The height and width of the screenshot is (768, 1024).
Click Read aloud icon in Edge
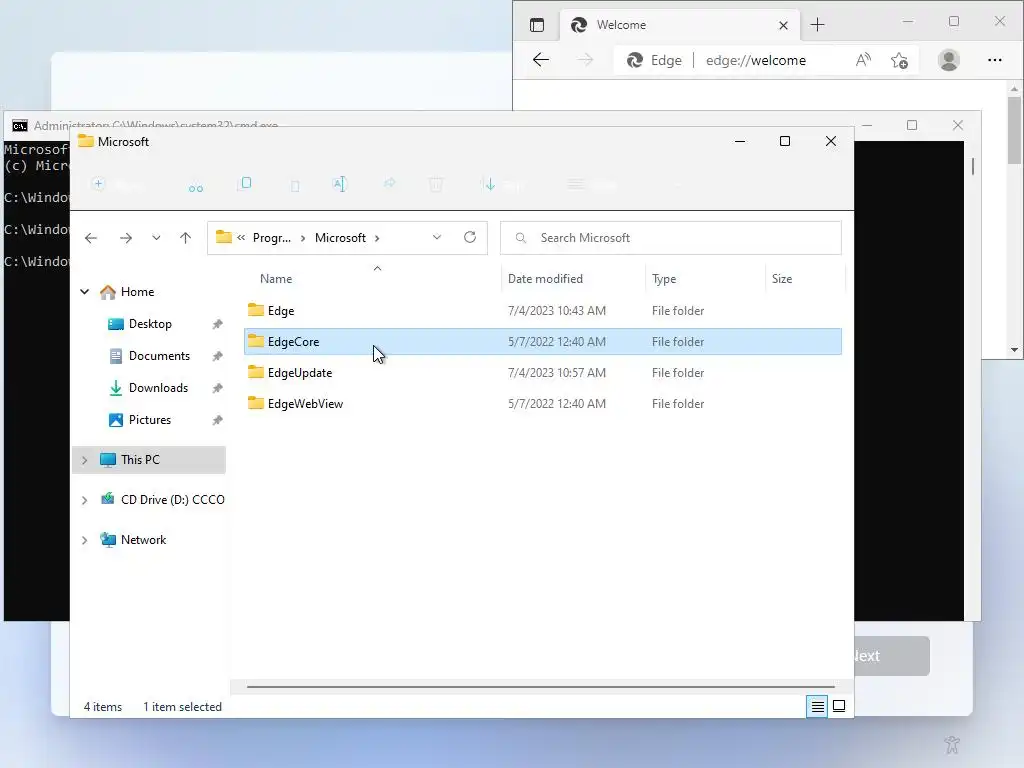click(863, 60)
